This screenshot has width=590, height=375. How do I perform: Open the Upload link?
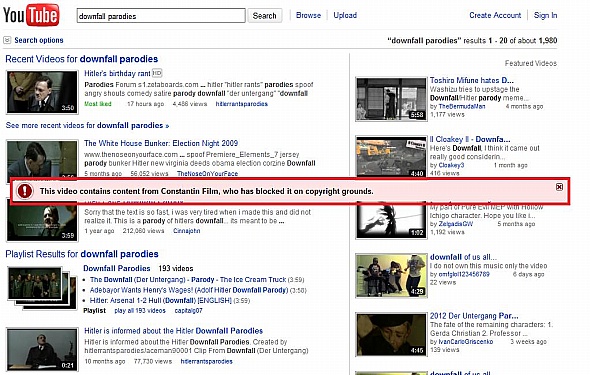click(x=345, y=15)
